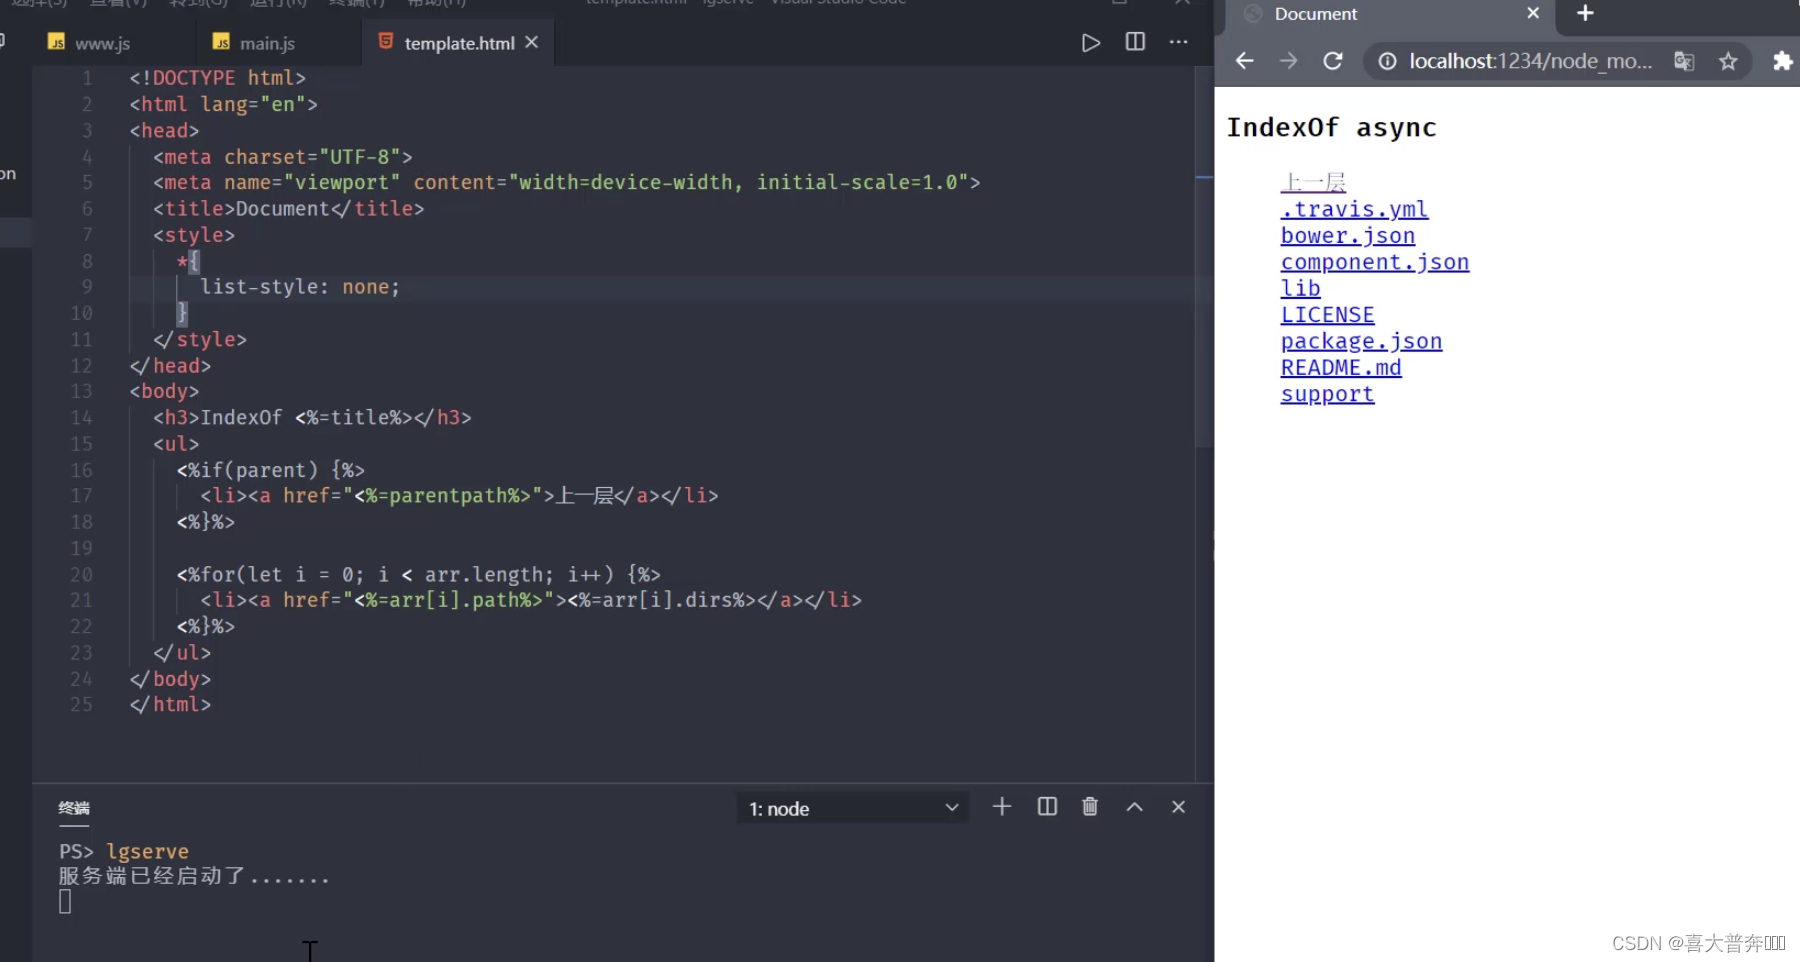Close the template.html tab
The image size is (1800, 962).
pos(532,42)
